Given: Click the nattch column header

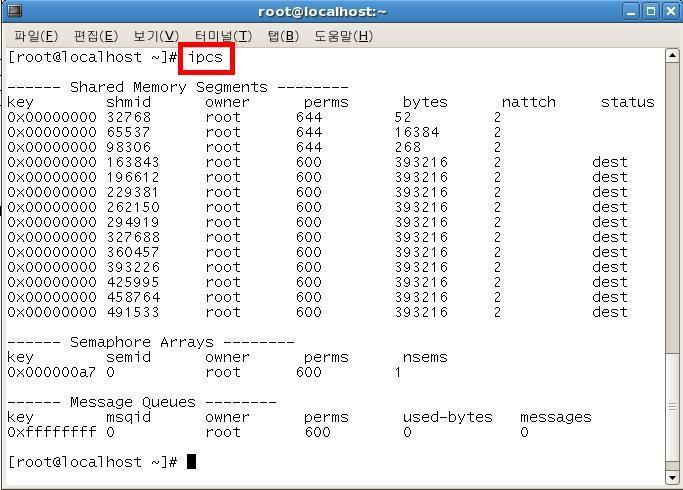Looking at the screenshot, I should pyautogui.click(x=529, y=102).
